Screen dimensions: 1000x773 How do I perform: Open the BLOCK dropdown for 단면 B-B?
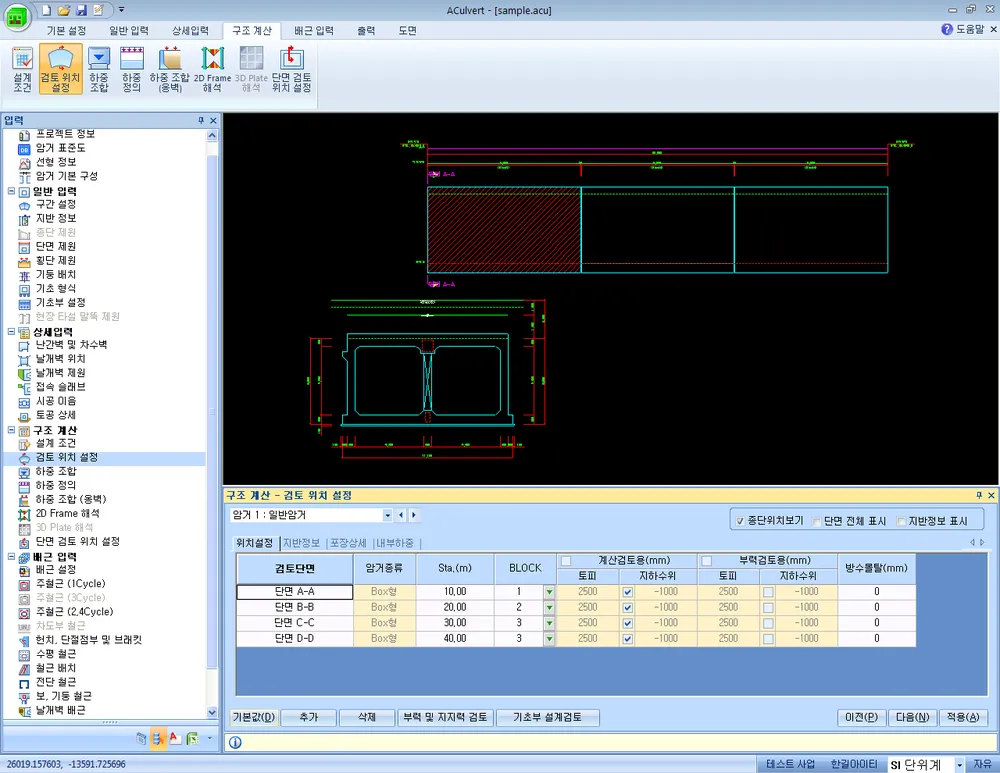(x=549, y=608)
